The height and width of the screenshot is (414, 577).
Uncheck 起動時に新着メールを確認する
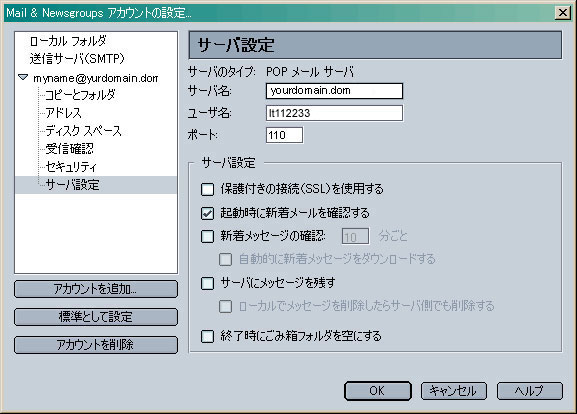tap(208, 213)
